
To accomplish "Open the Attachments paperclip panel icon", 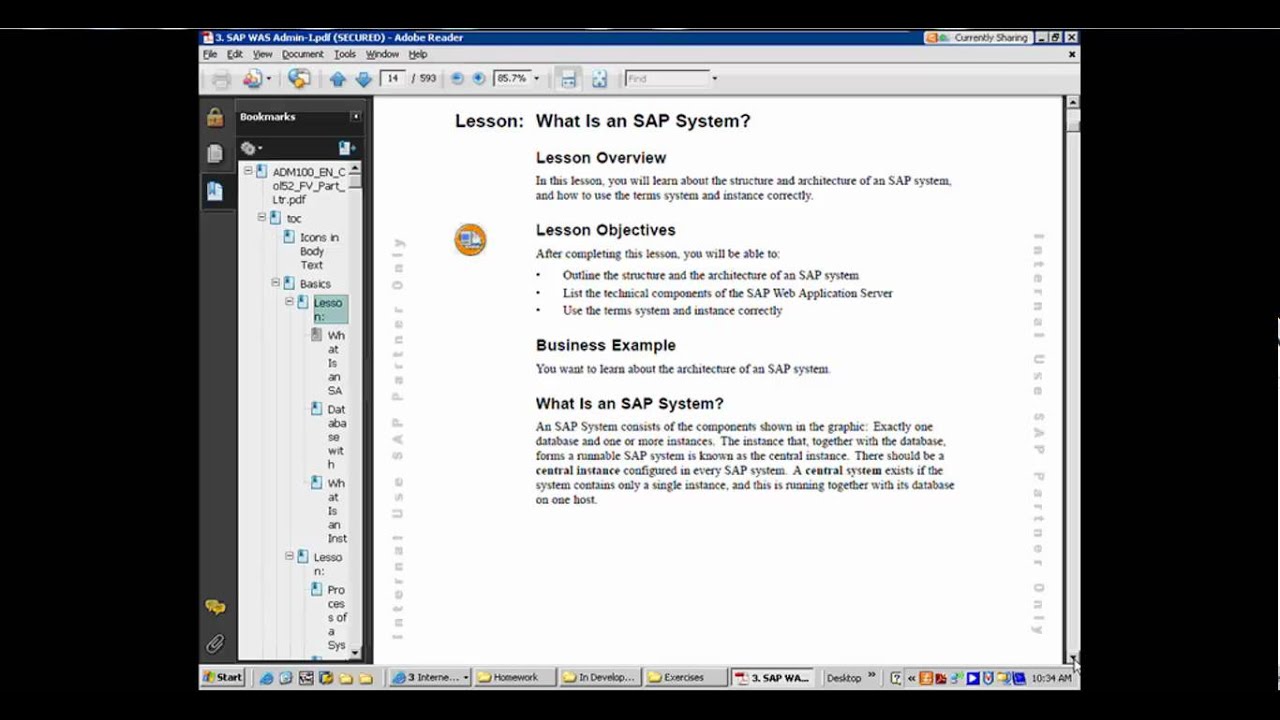I will click(215, 643).
